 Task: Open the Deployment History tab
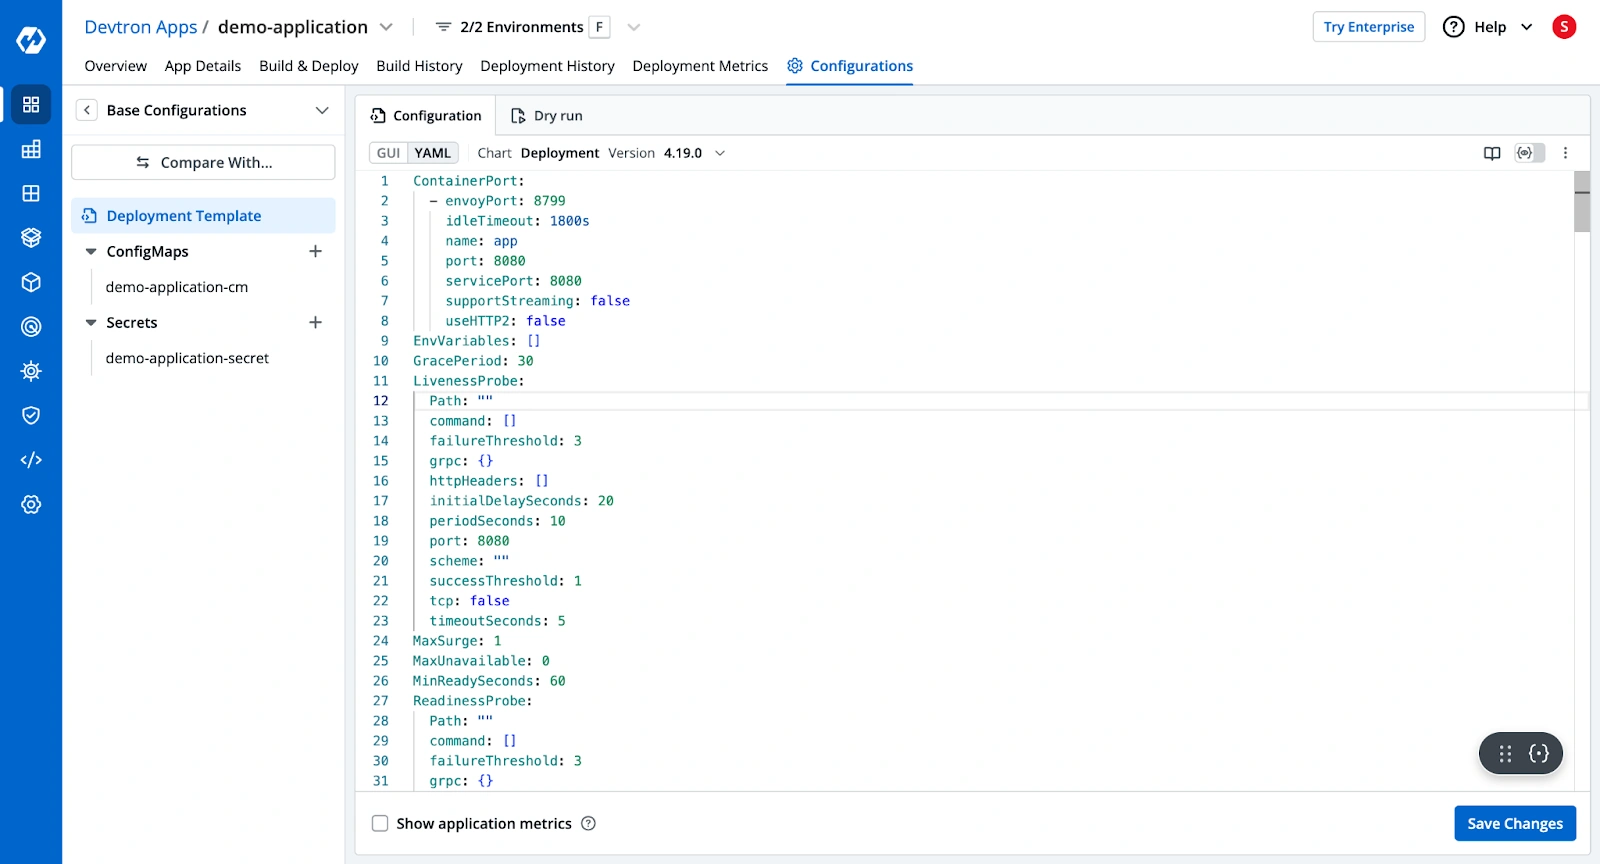click(x=547, y=66)
